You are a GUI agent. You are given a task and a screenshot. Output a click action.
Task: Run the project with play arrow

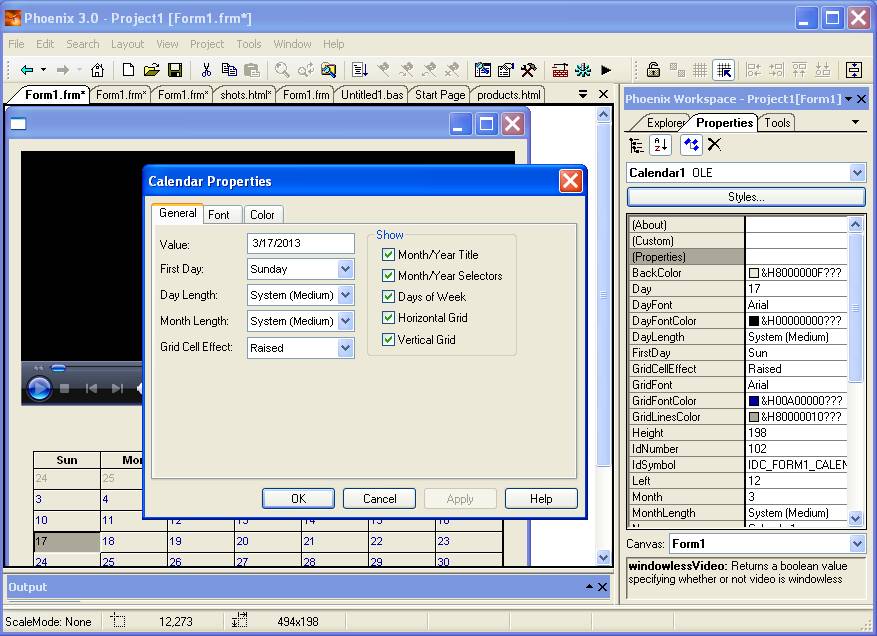click(606, 70)
